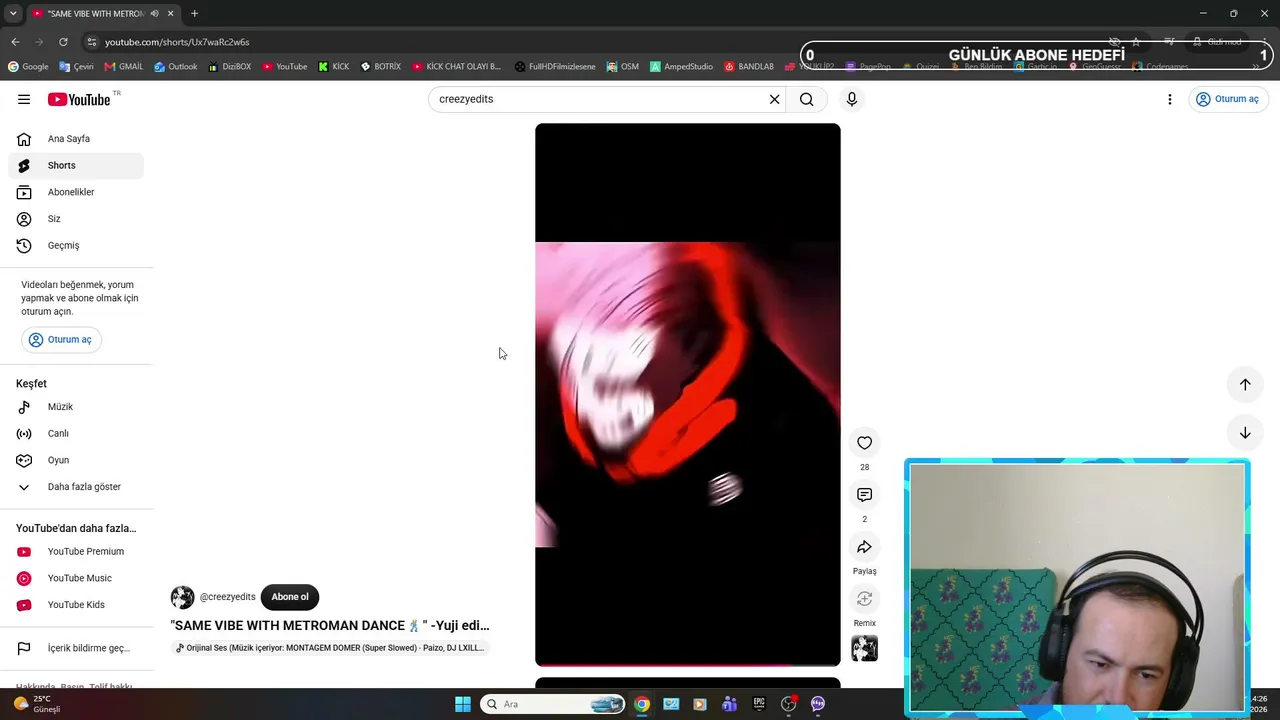Open Microsoft Teams from the taskbar
Viewport: 1280px width, 720px height.
point(729,704)
